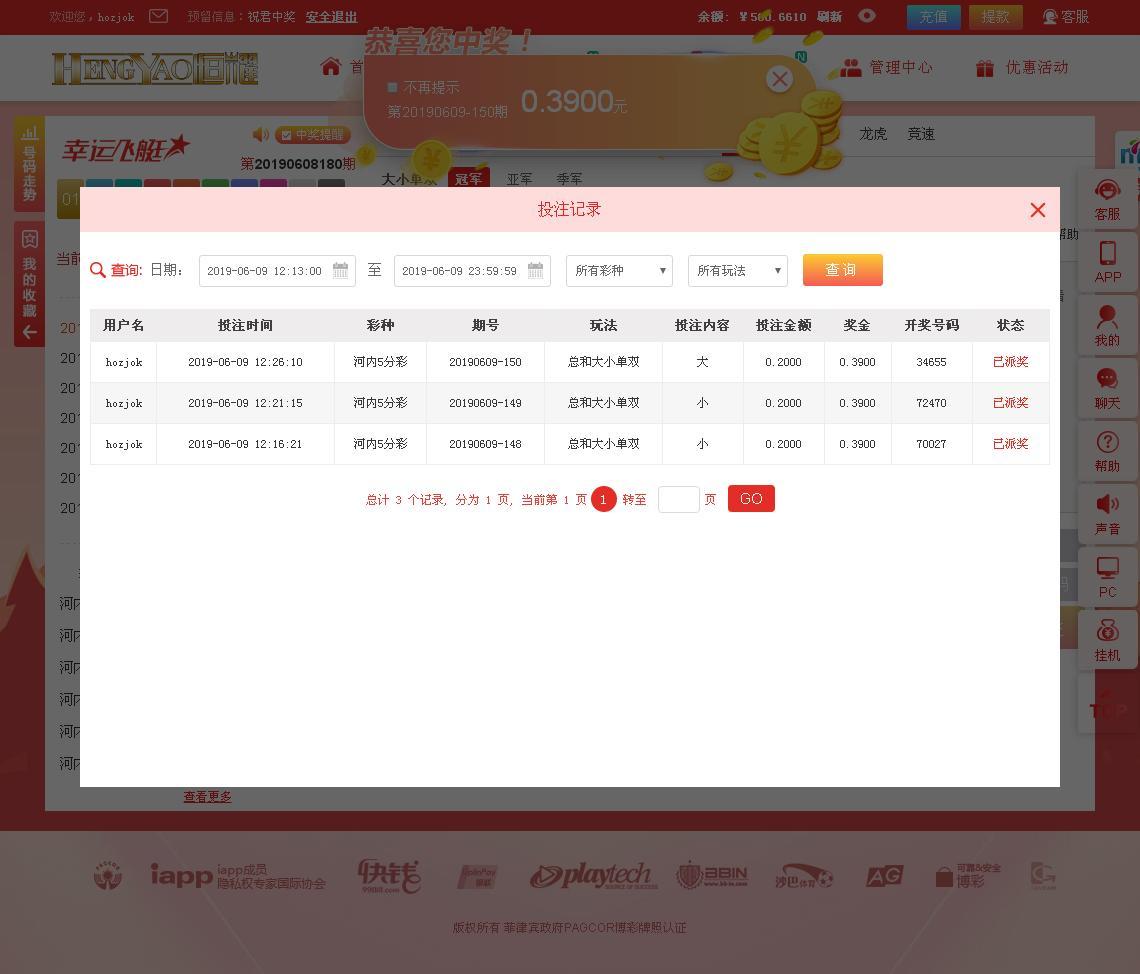1140x974 pixels.
Task: Click the 帮助 question mark icon
Action: click(1107, 444)
